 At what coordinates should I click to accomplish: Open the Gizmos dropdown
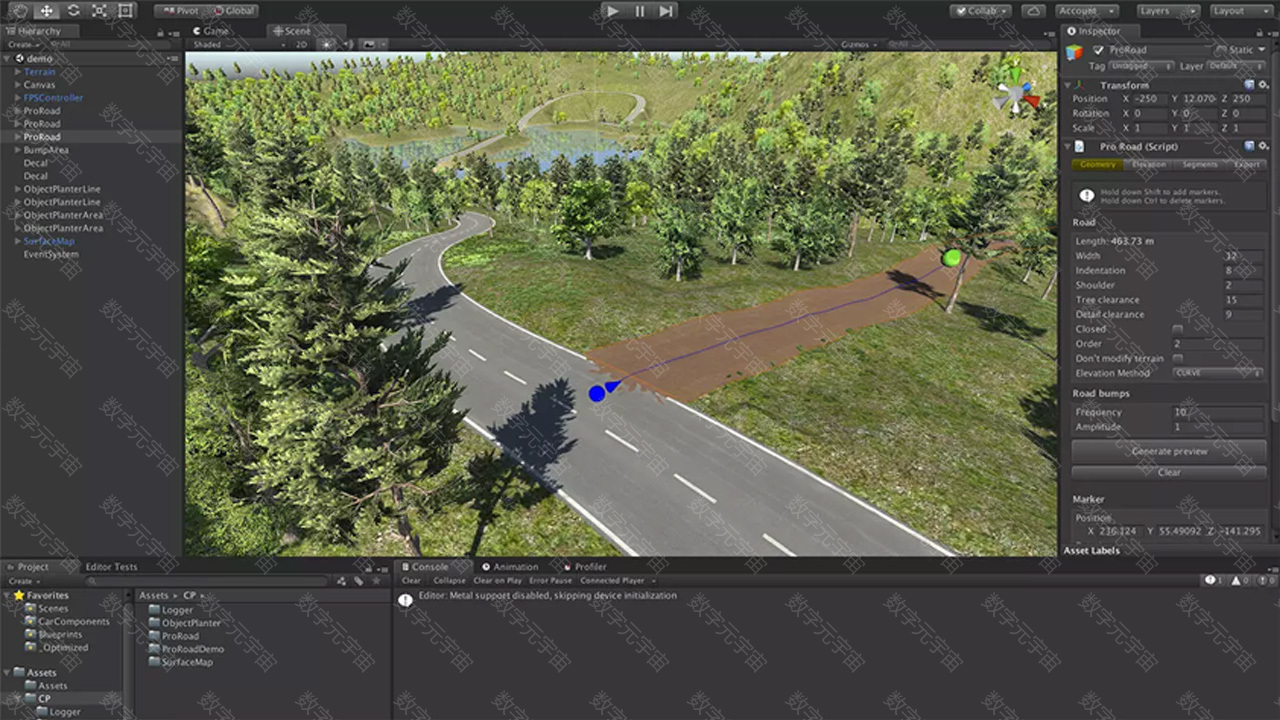(x=859, y=45)
